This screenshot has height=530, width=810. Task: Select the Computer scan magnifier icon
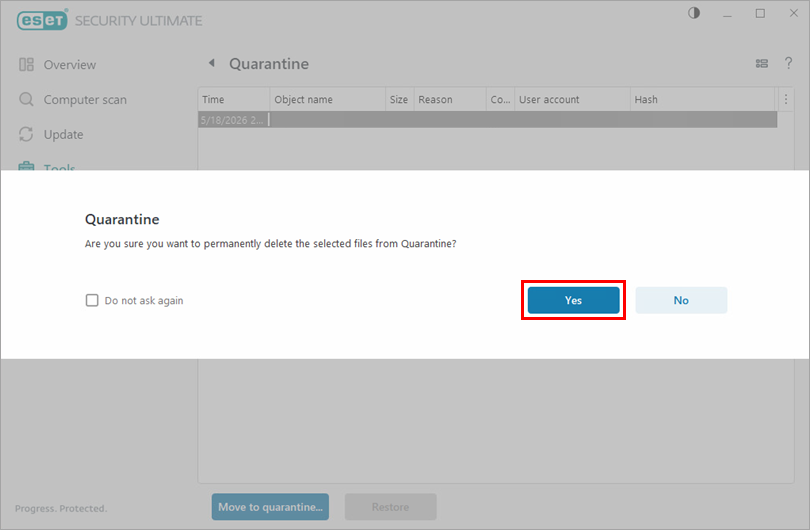pos(26,99)
